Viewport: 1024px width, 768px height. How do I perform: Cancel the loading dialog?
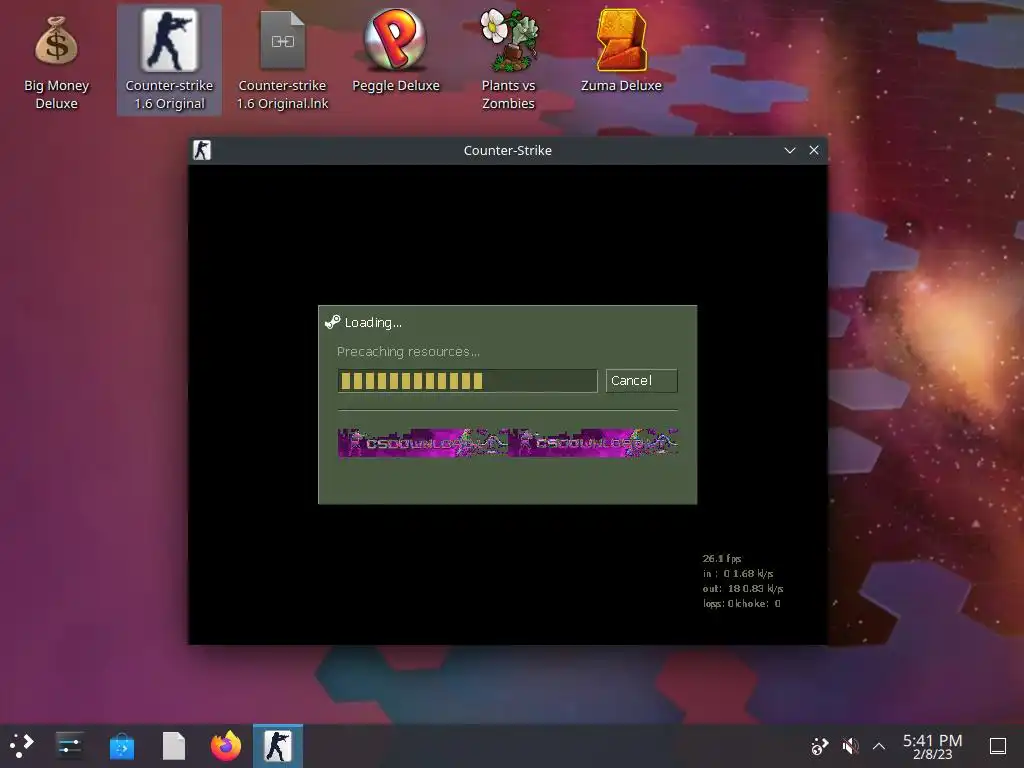click(x=641, y=381)
